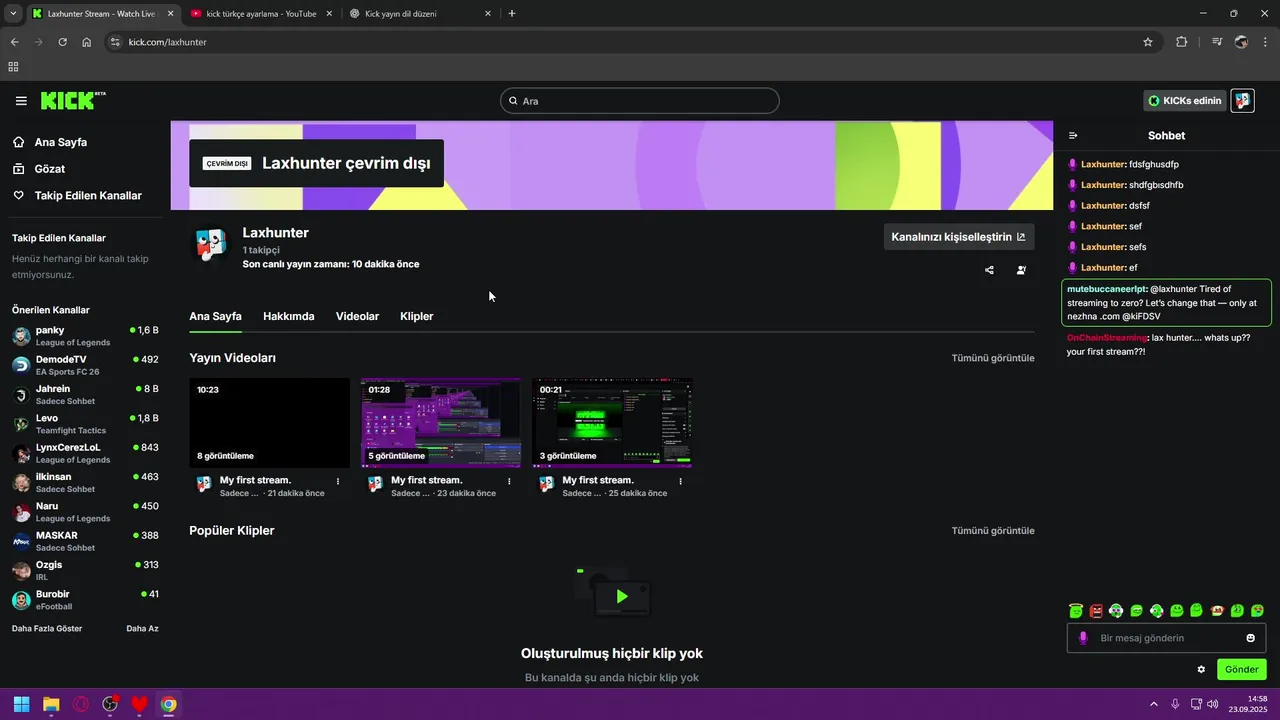Click the Laxhunter channel avatar

click(210, 245)
